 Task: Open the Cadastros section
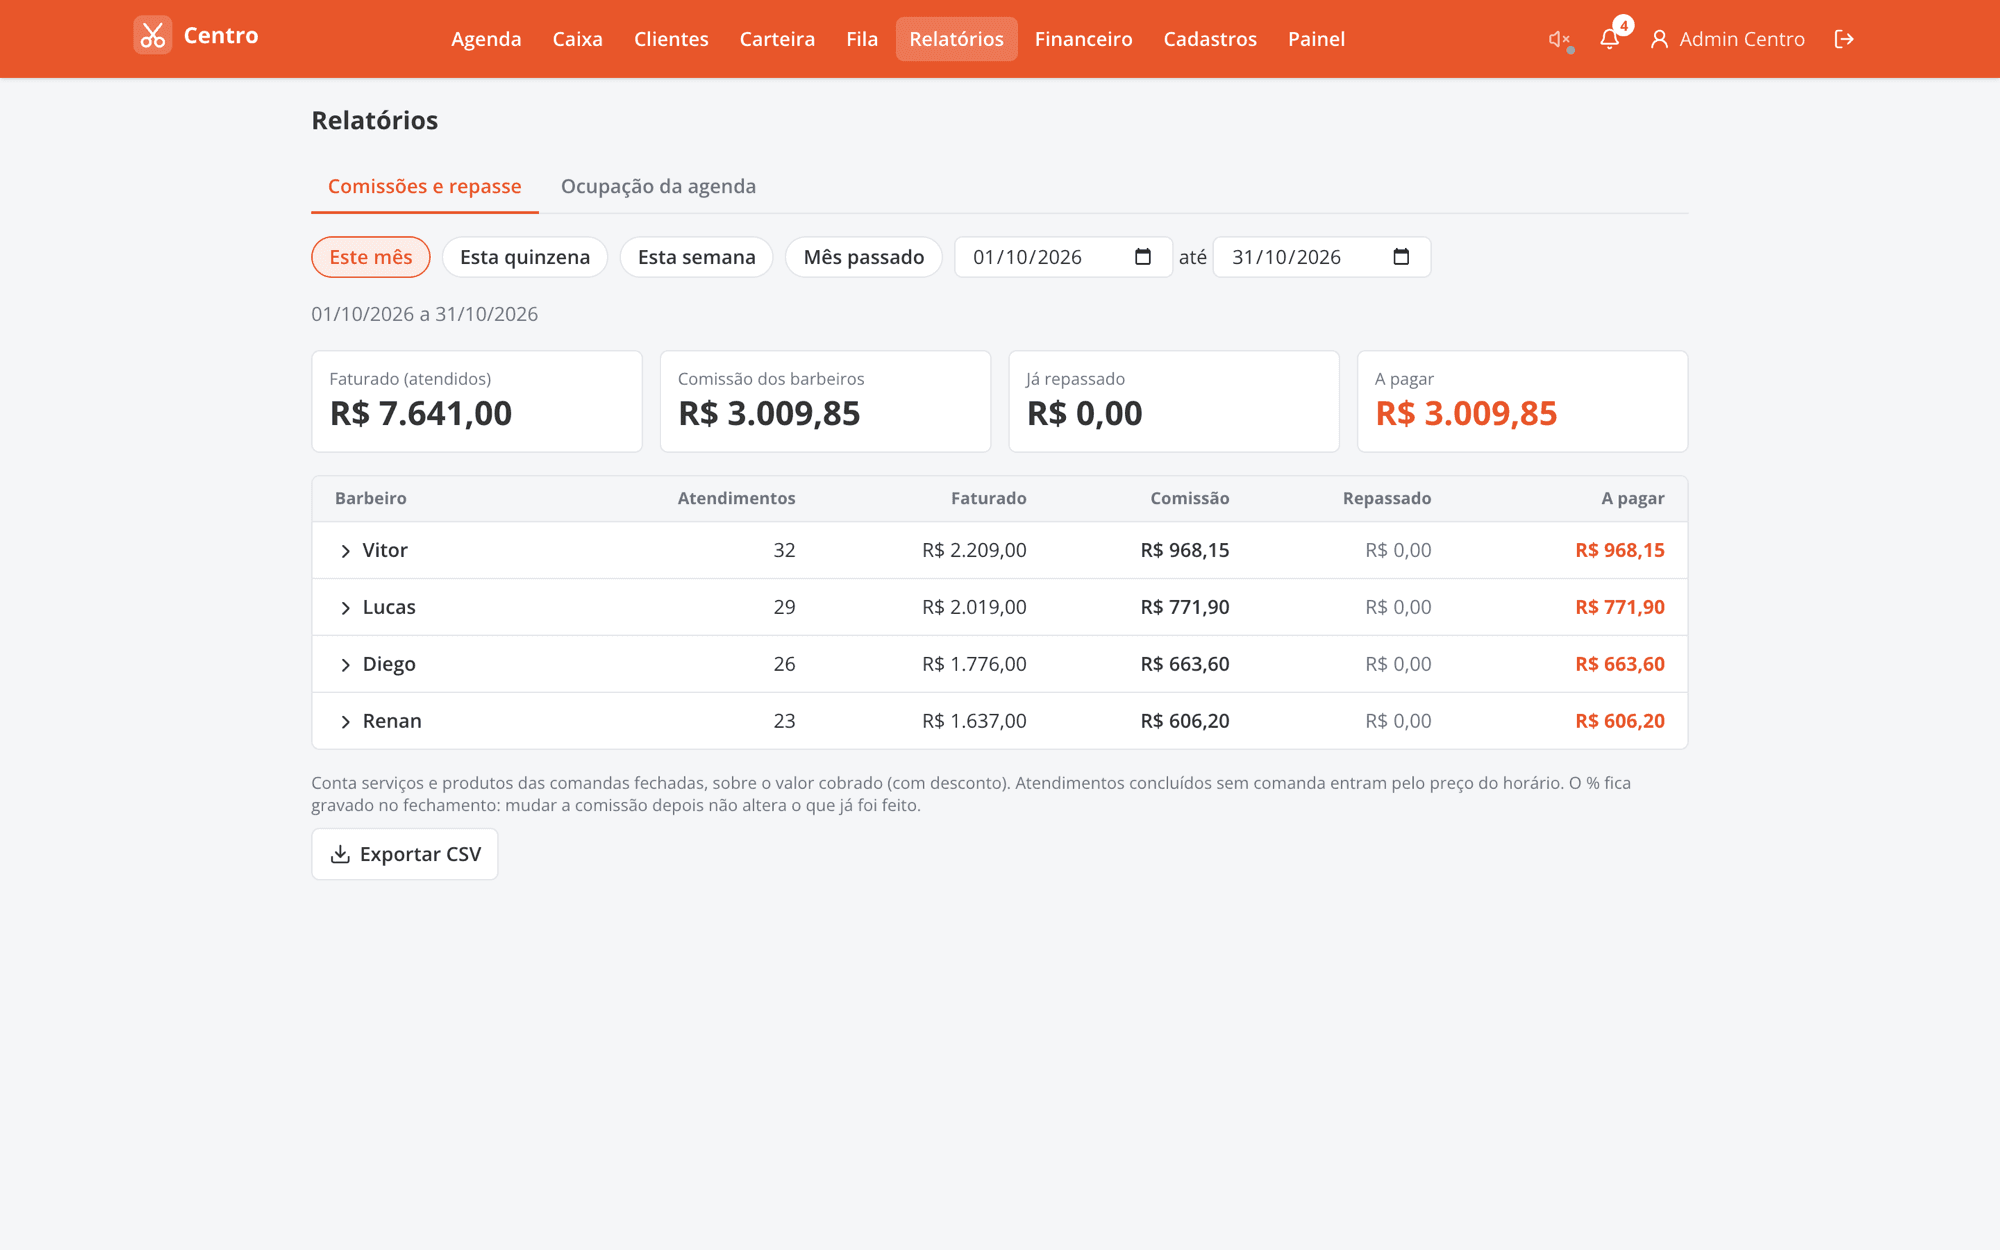point(1210,39)
